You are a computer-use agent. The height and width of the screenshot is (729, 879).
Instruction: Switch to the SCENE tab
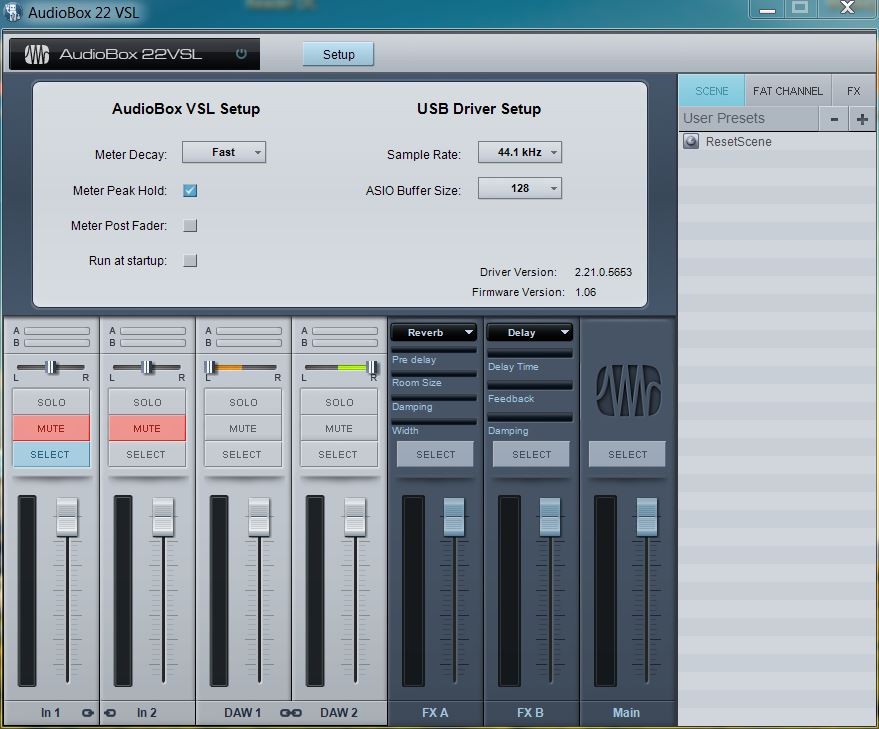[711, 91]
